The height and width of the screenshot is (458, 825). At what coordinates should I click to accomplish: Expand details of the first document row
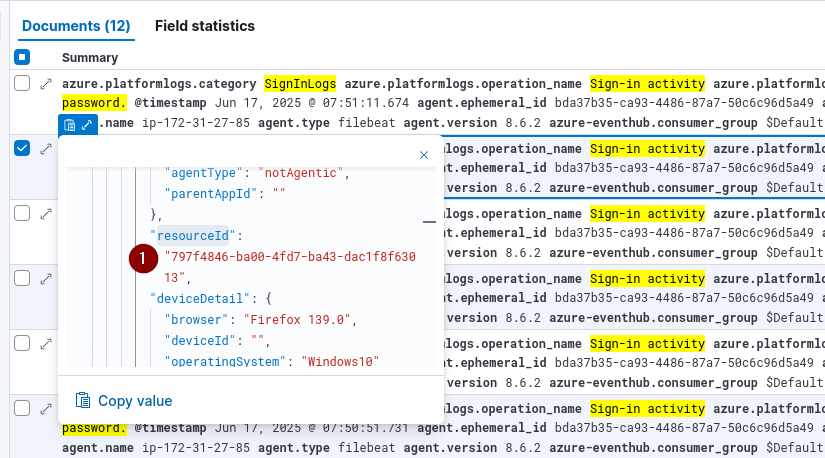click(x=45, y=85)
